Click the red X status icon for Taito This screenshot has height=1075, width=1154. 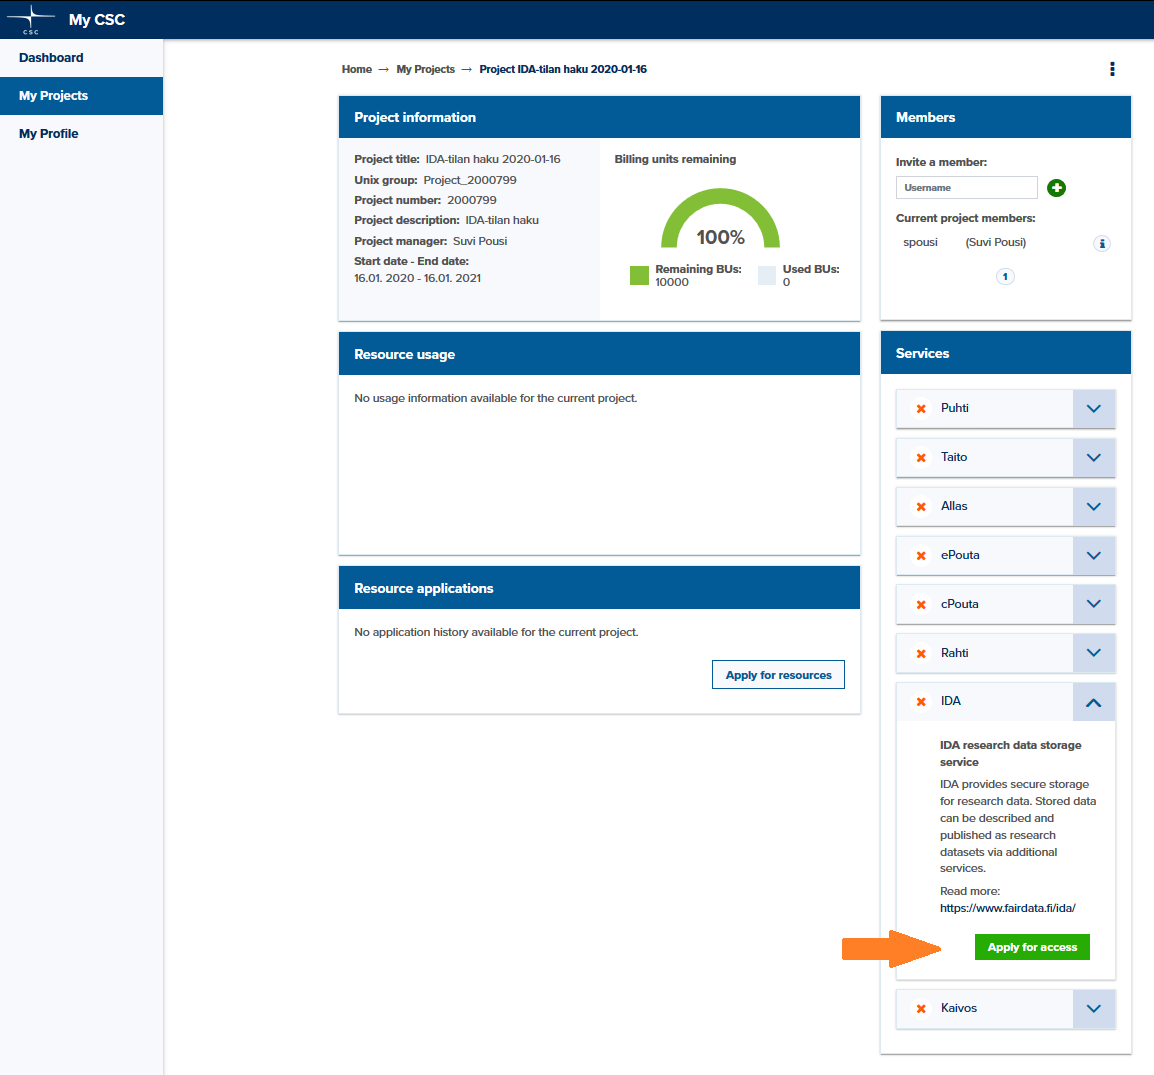click(921, 458)
